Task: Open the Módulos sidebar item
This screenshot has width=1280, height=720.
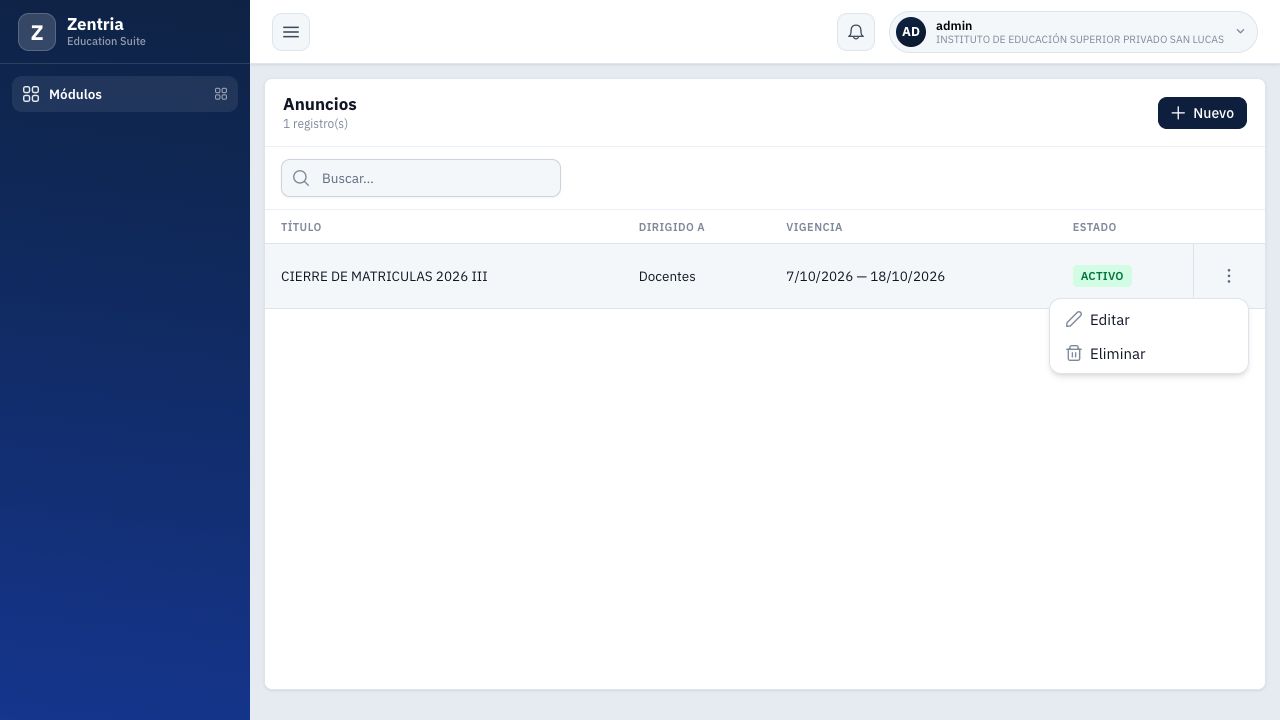Action: (125, 94)
